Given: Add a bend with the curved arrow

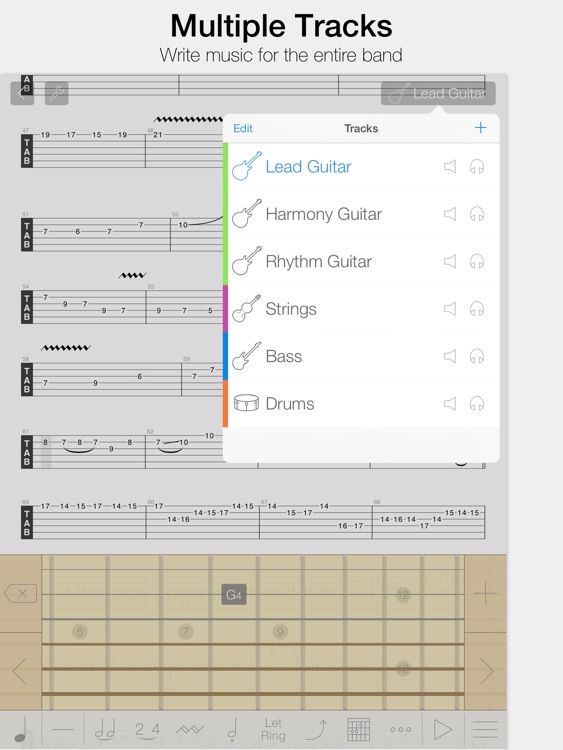Looking at the screenshot, I should [317, 729].
